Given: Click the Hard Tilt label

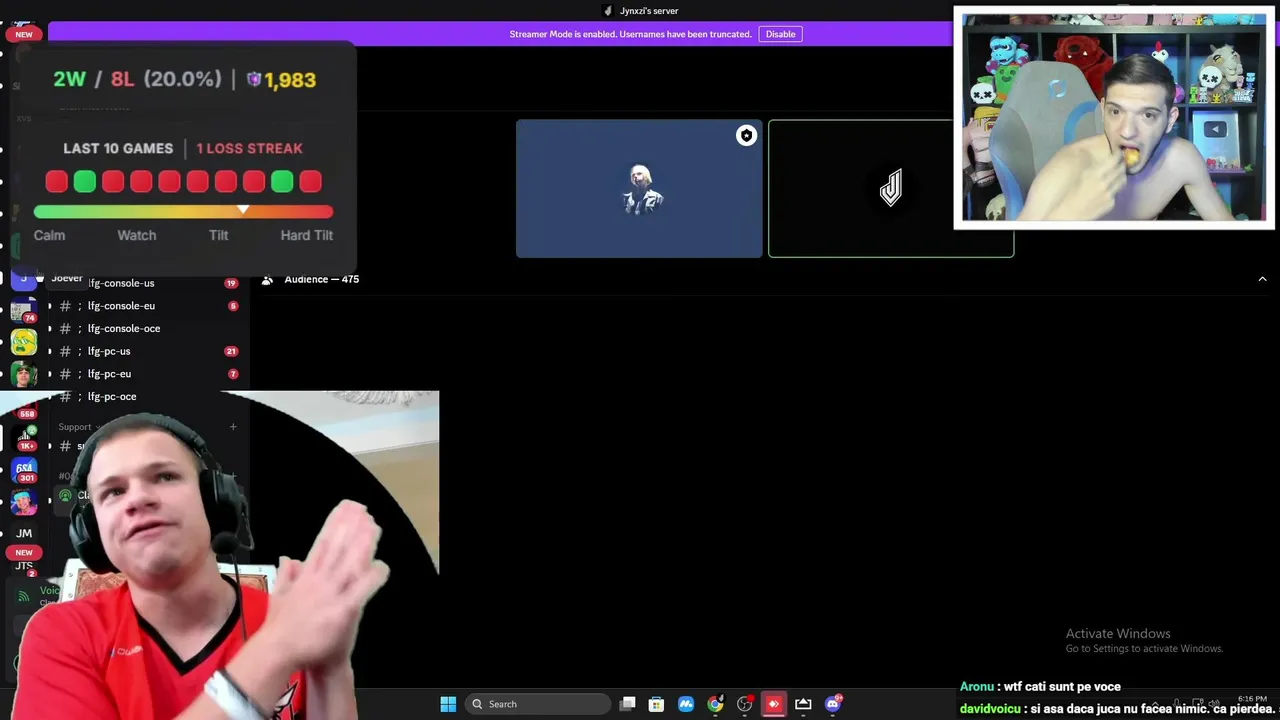Looking at the screenshot, I should 307,235.
